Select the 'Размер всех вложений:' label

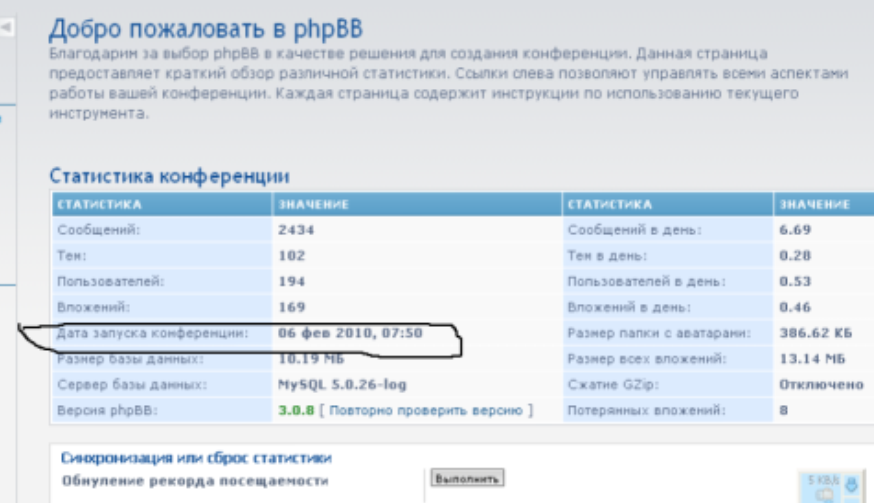click(x=647, y=359)
